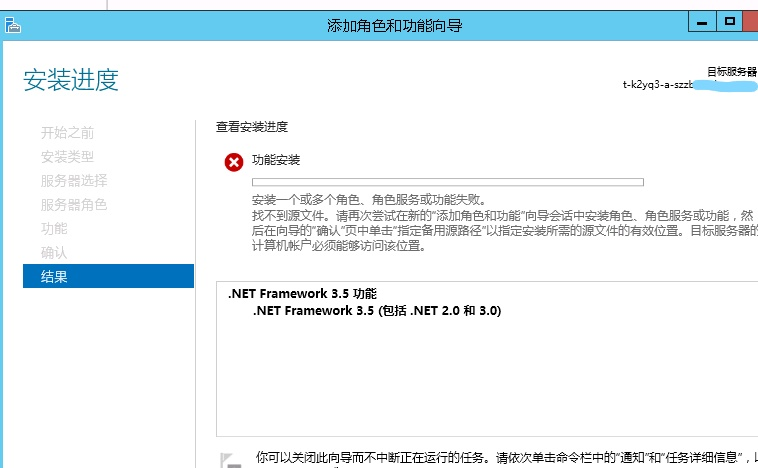Click the flag notification icon at bottom

pos(231,460)
